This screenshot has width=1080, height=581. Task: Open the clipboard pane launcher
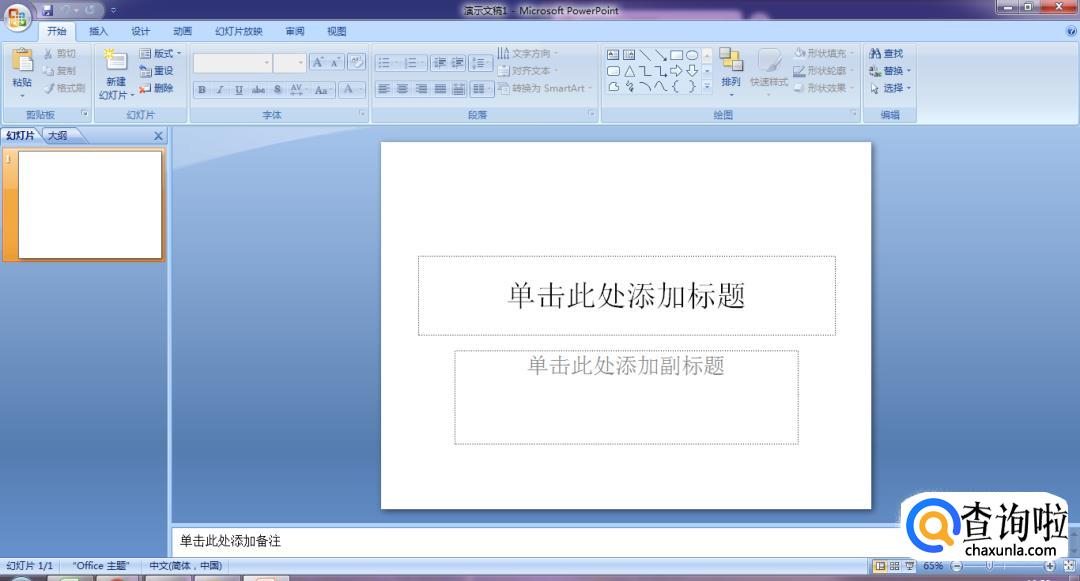pyautogui.click(x=85, y=114)
